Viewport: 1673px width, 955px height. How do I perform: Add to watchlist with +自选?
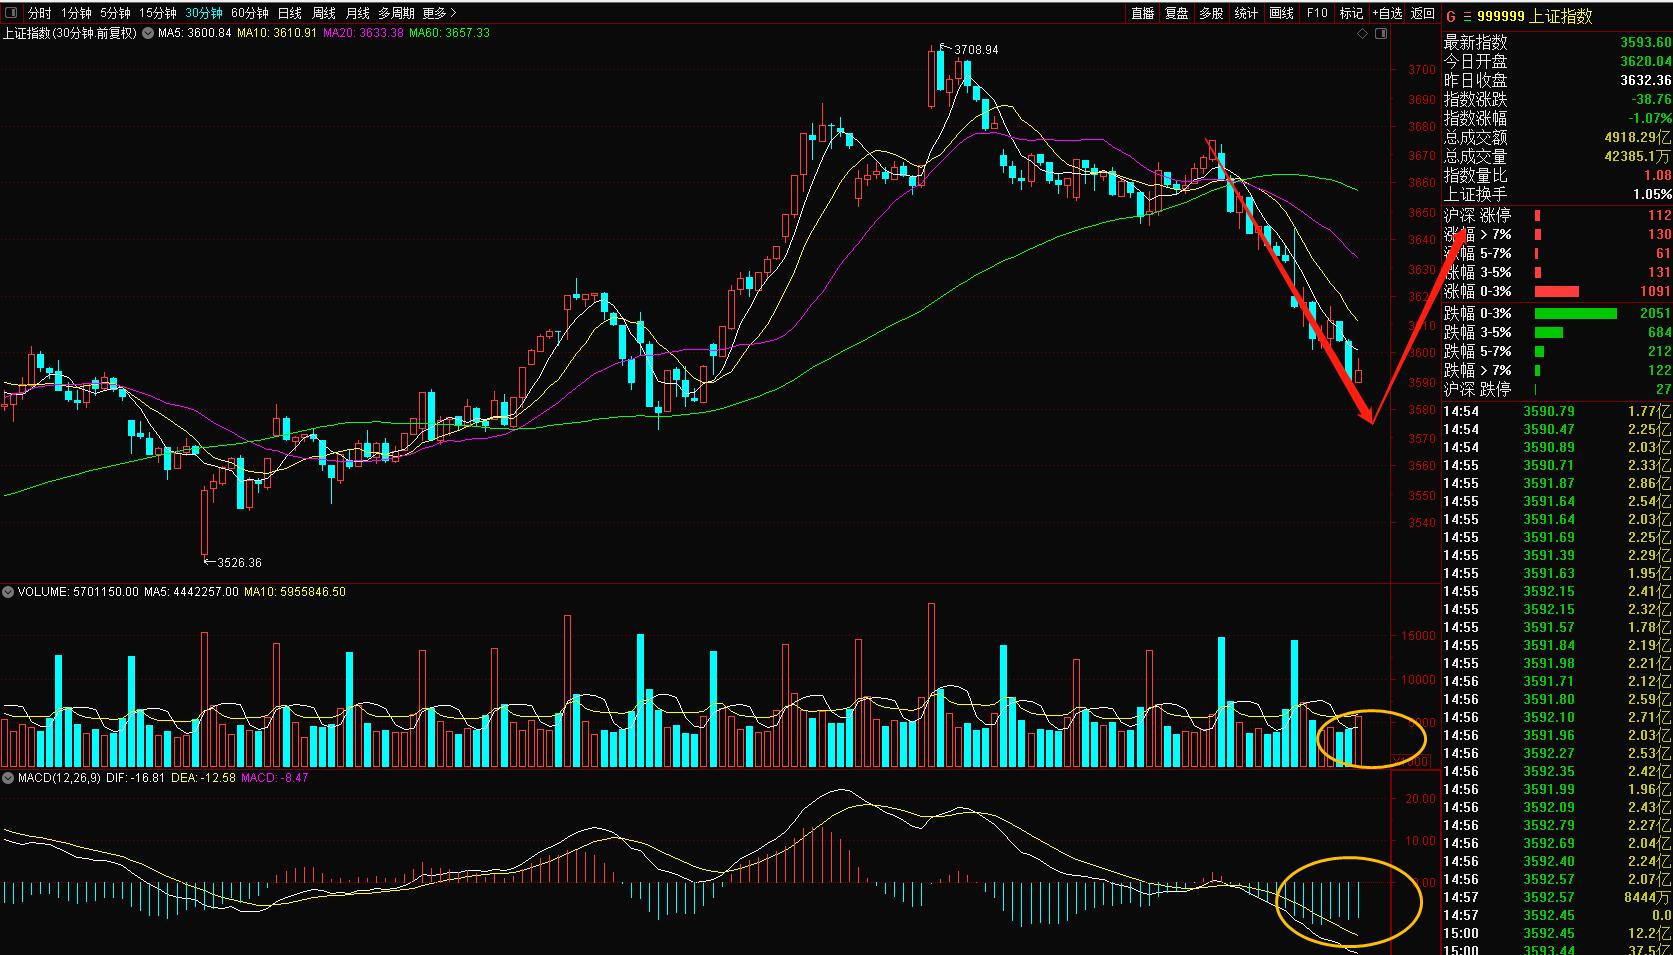point(1387,13)
